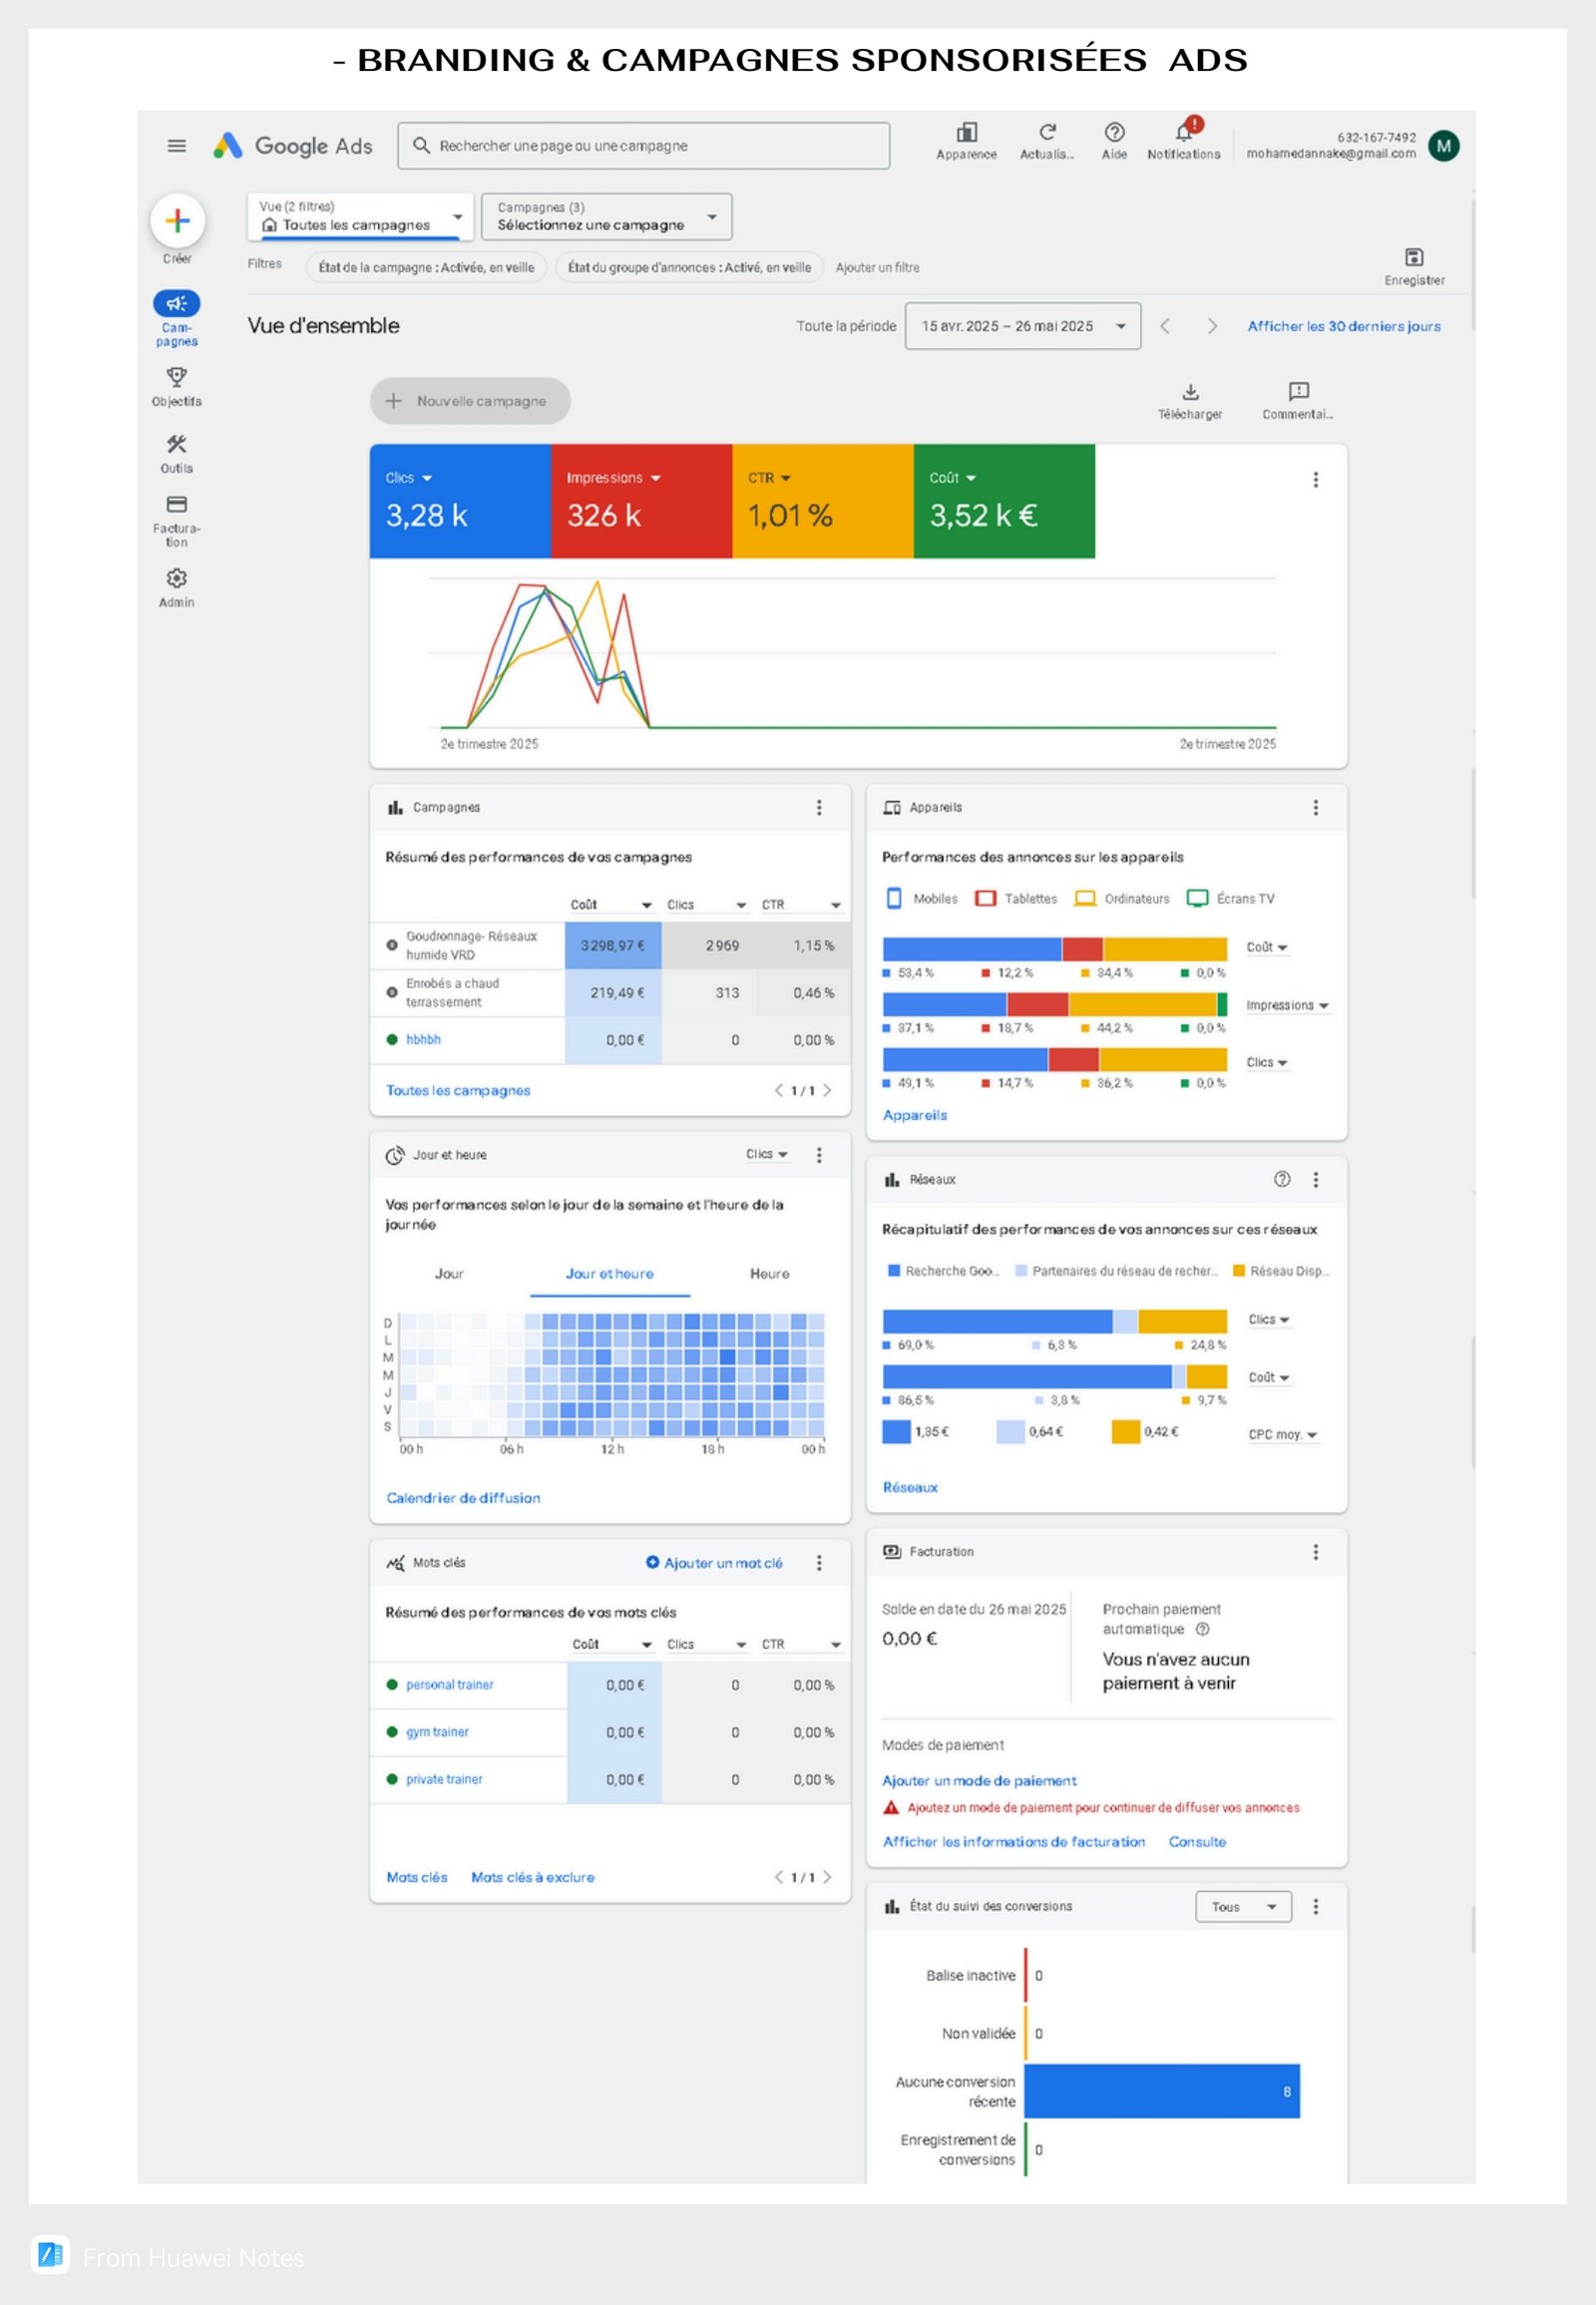Click Ajouter un mode de paiement
Image resolution: width=1596 pixels, height=2305 pixels.
click(979, 1781)
